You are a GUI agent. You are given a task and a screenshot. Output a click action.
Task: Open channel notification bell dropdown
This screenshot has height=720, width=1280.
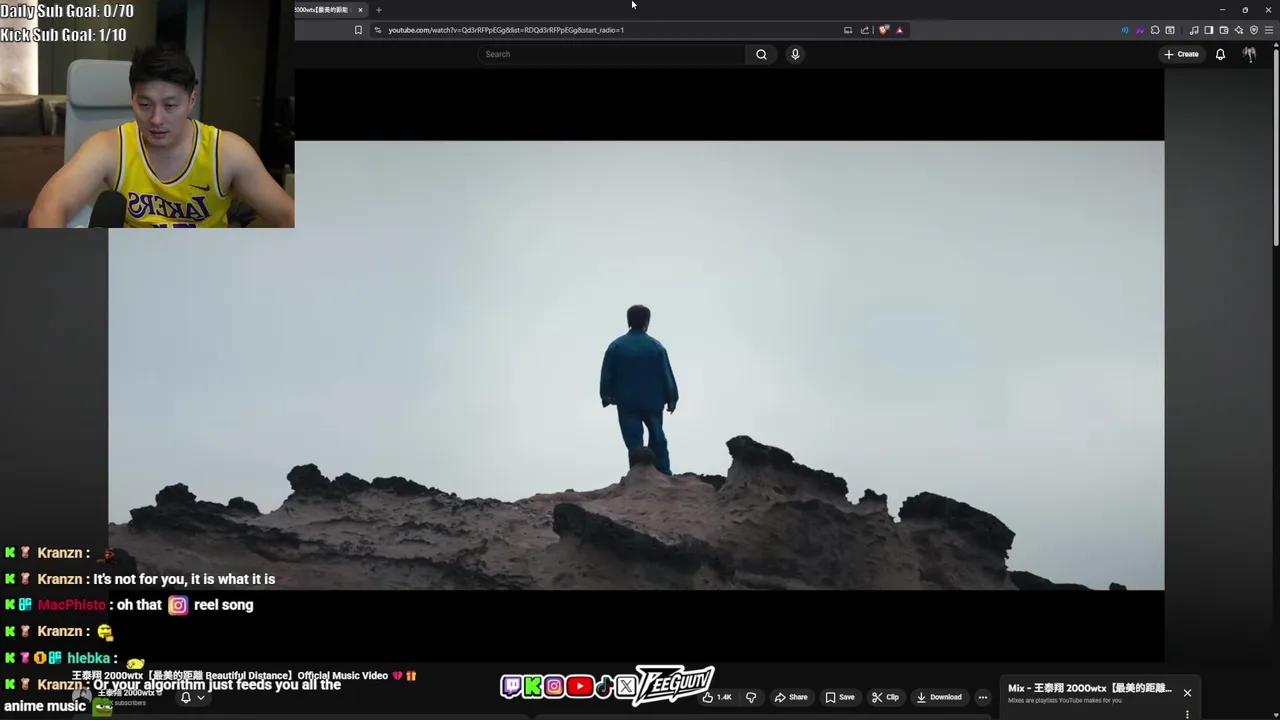coord(192,698)
